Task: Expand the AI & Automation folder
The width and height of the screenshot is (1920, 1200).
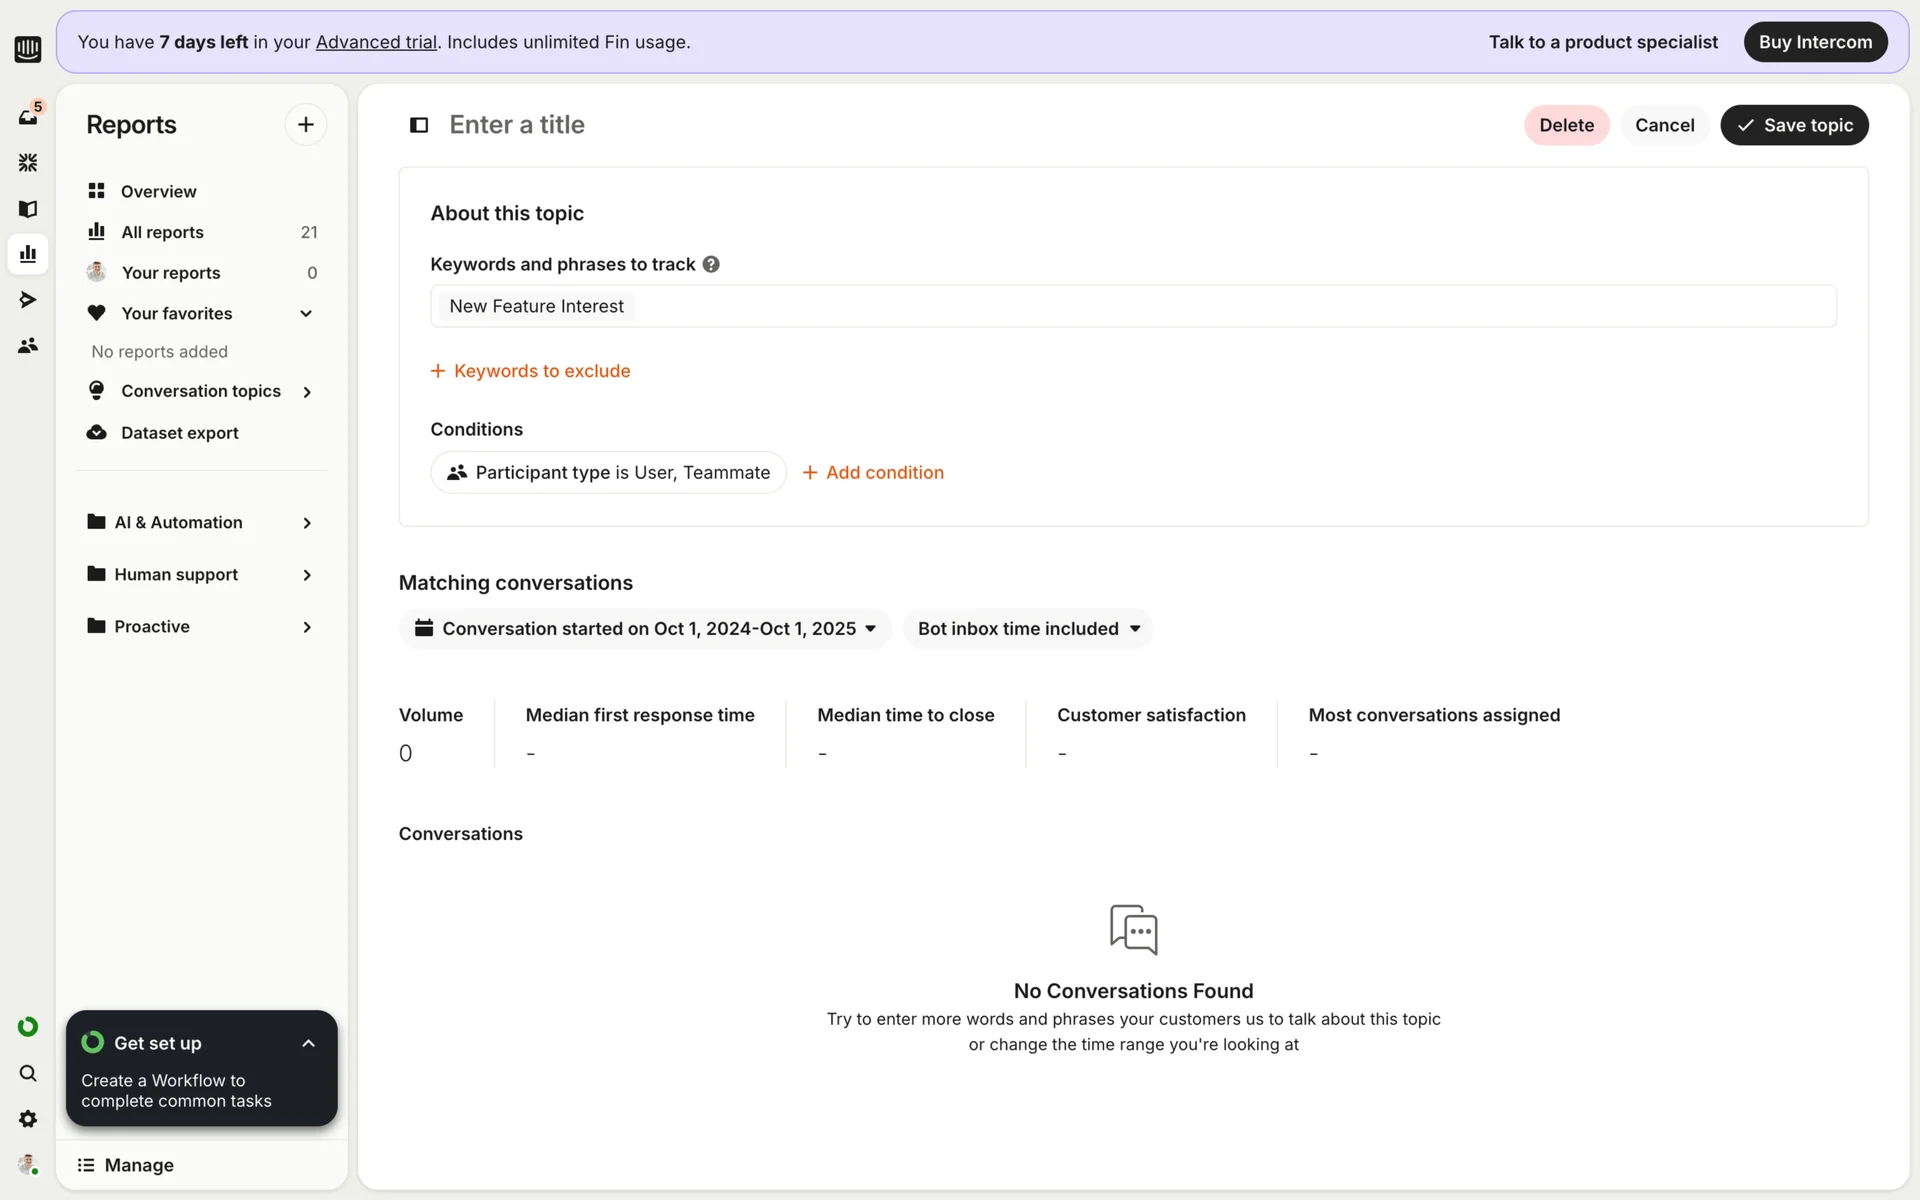Action: click(x=306, y=523)
